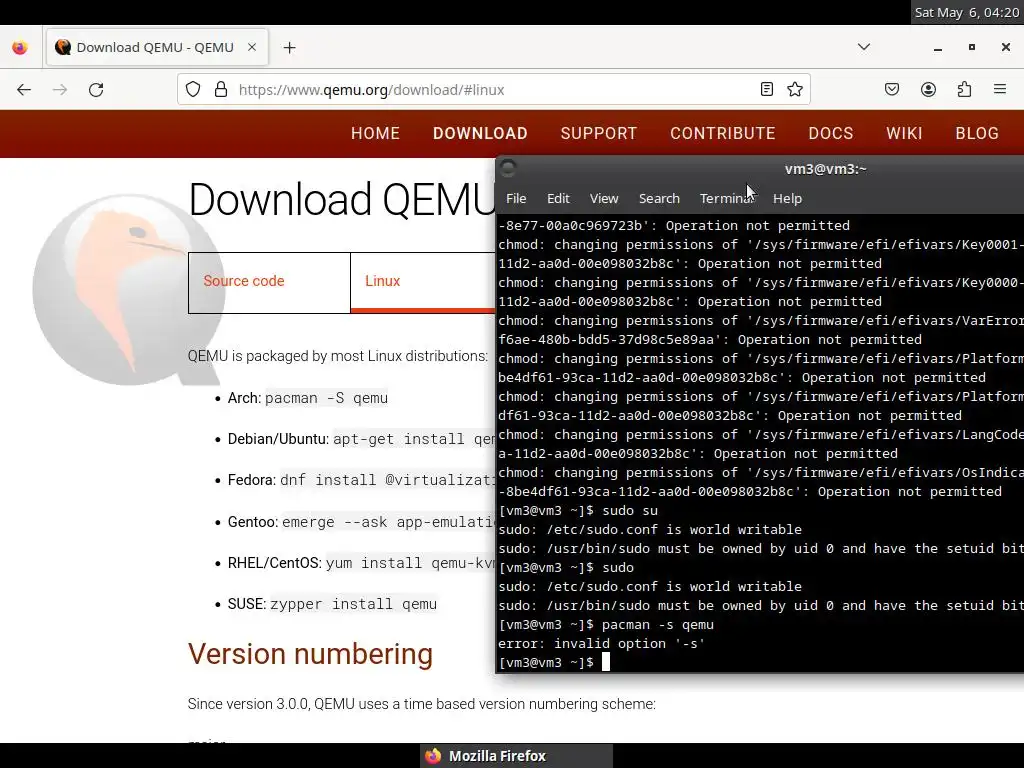Open the terminal Search menu
Screen dimensions: 1024x768
pos(659,199)
